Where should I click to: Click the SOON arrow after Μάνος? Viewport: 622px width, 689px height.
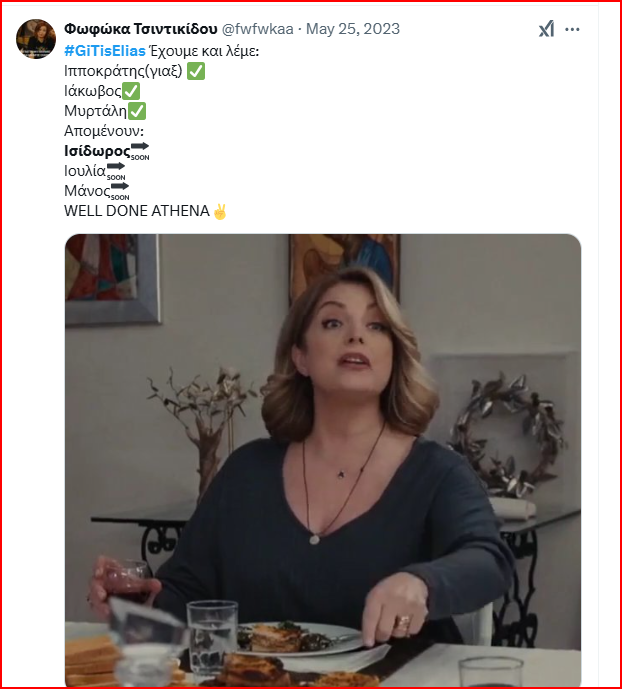pyautogui.click(x=120, y=190)
